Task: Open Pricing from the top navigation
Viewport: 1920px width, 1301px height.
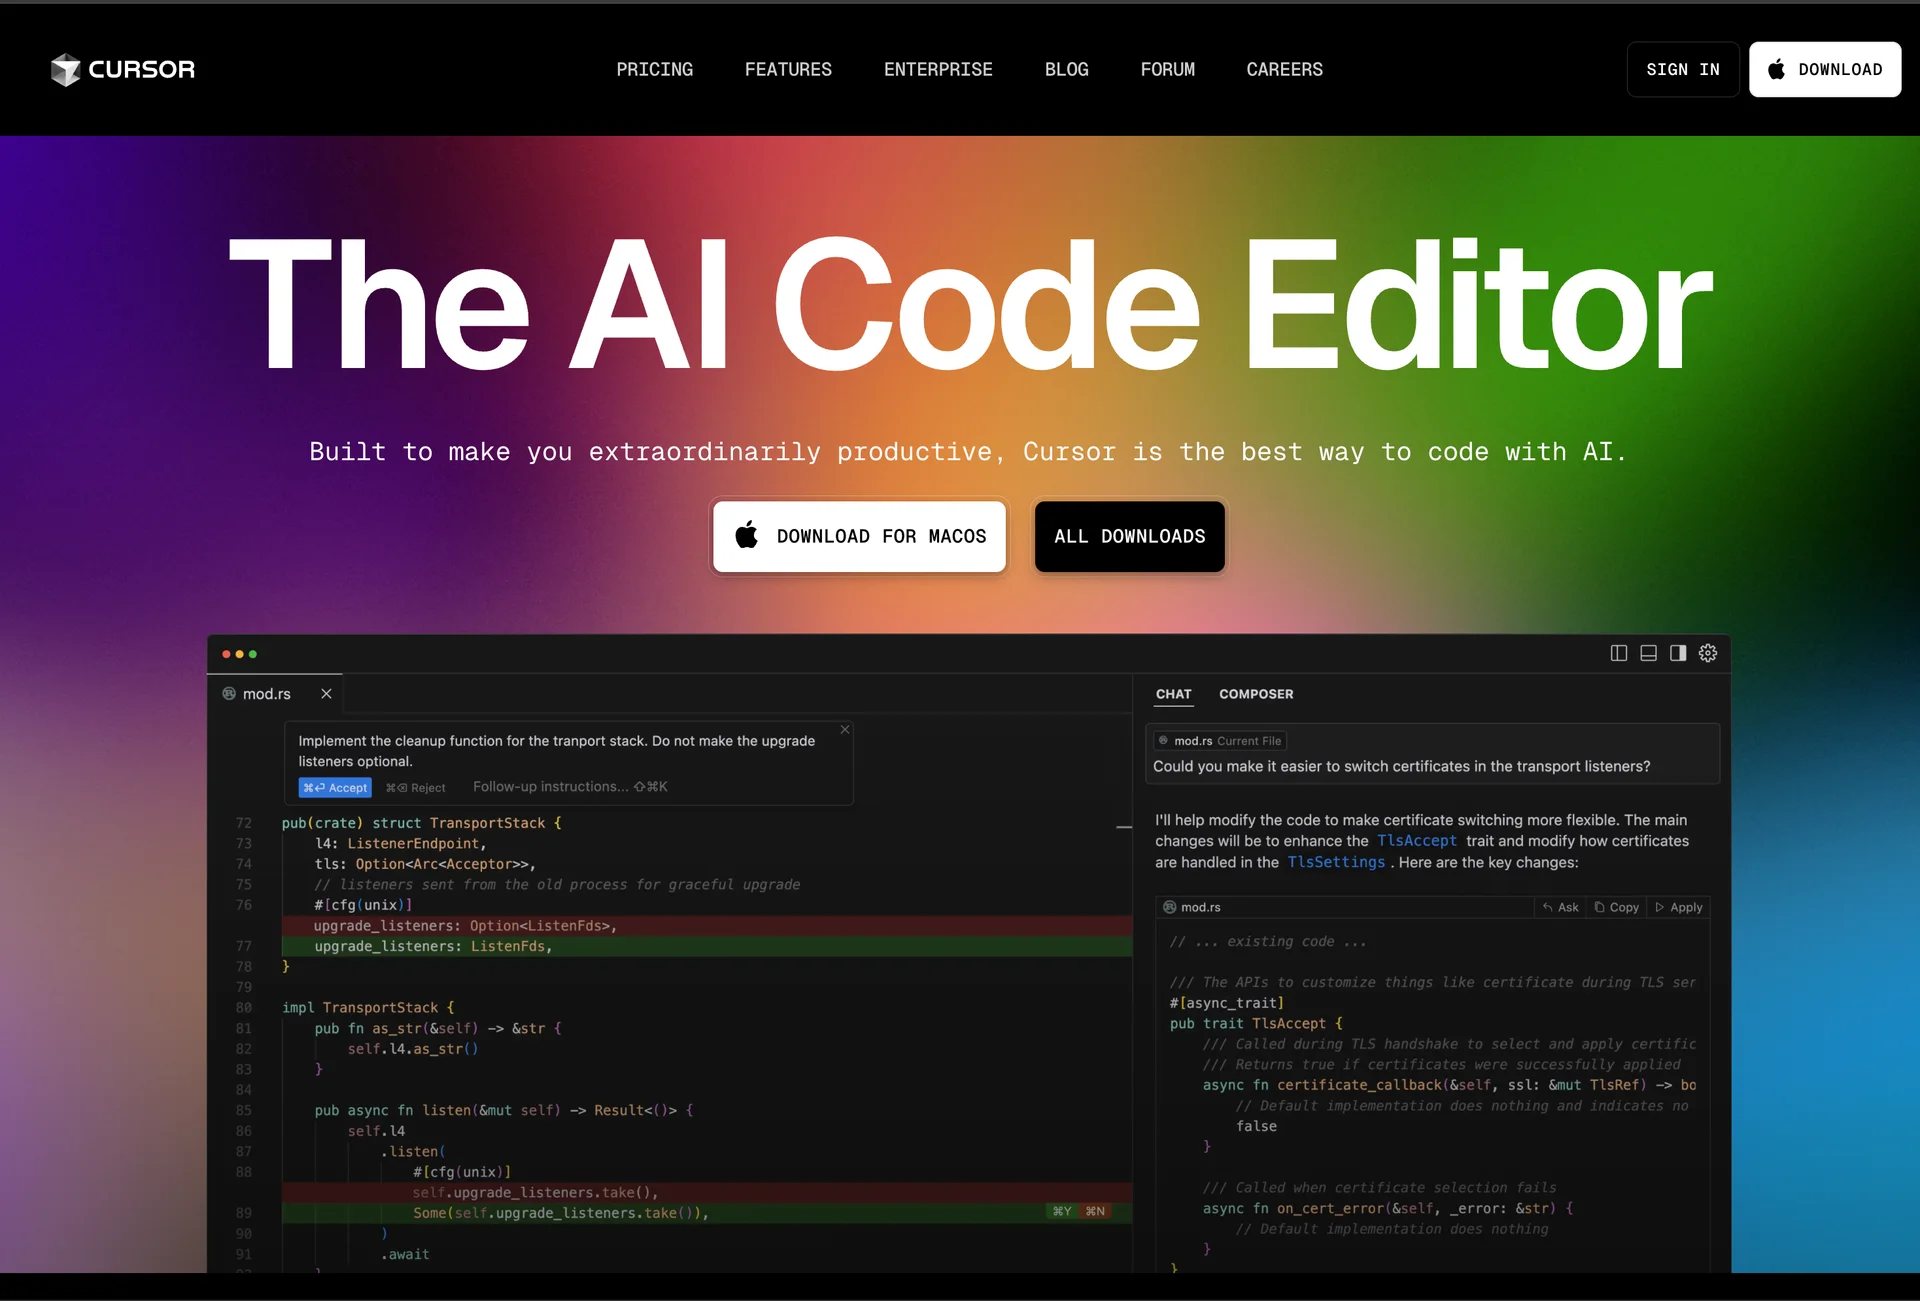Action: 654,69
